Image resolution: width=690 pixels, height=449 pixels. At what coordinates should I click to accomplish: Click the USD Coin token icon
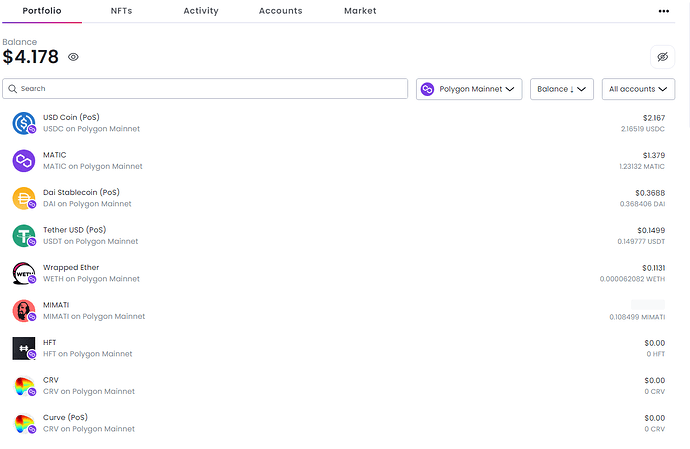point(24,123)
